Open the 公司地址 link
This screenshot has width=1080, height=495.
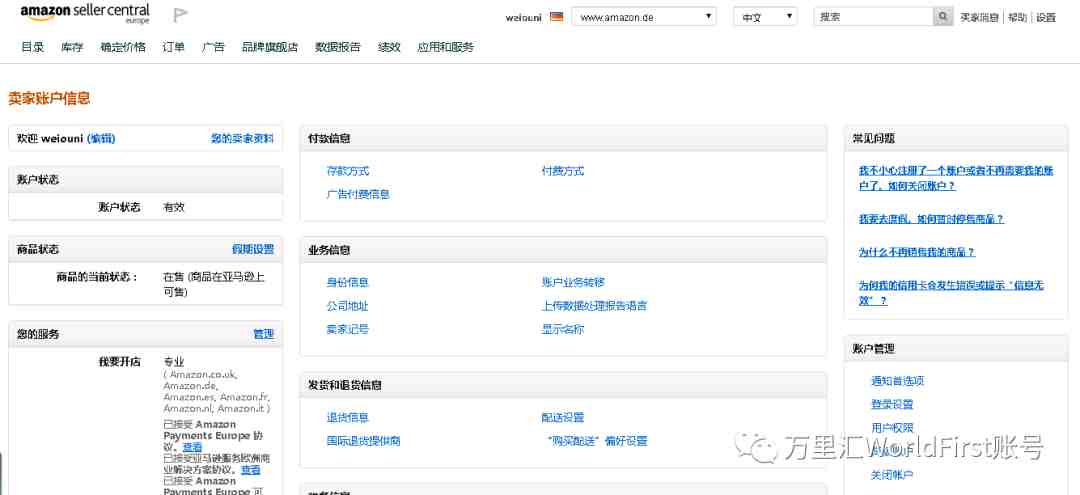coord(348,306)
